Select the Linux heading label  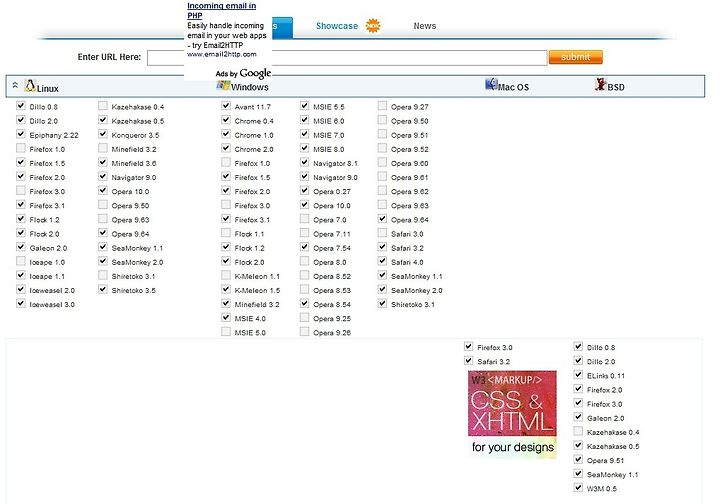tap(48, 89)
